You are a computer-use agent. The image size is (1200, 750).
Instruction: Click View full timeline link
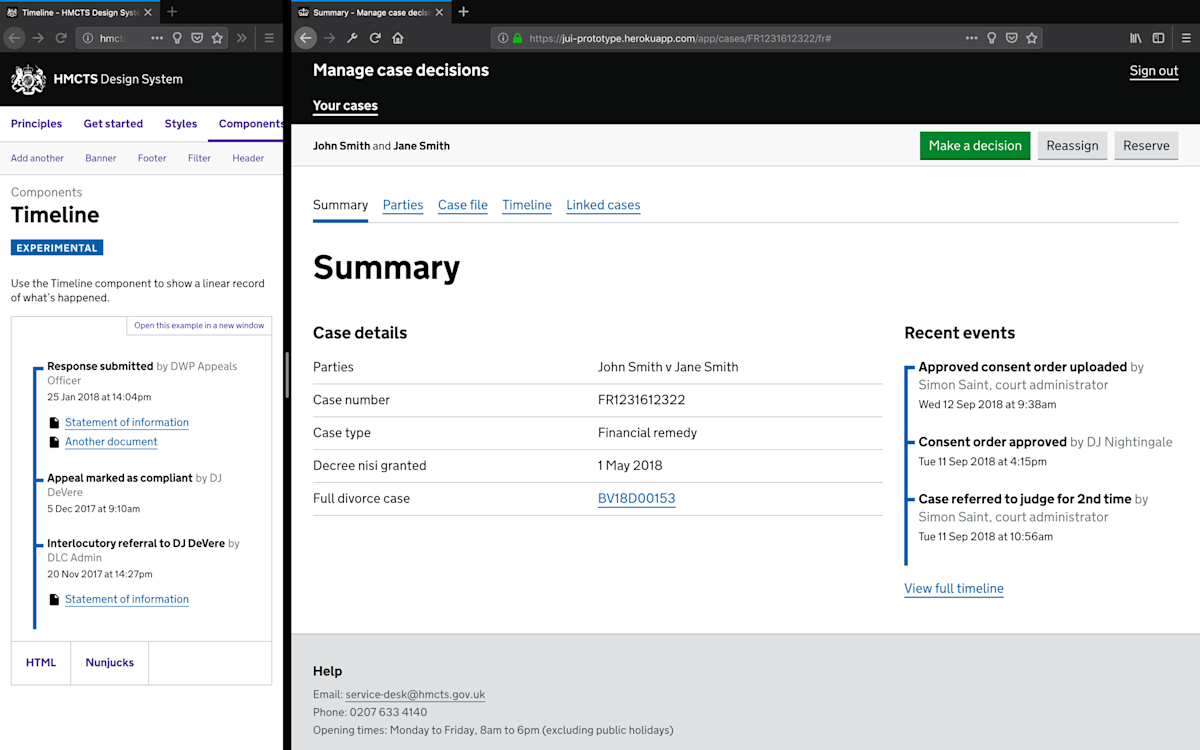(954, 589)
